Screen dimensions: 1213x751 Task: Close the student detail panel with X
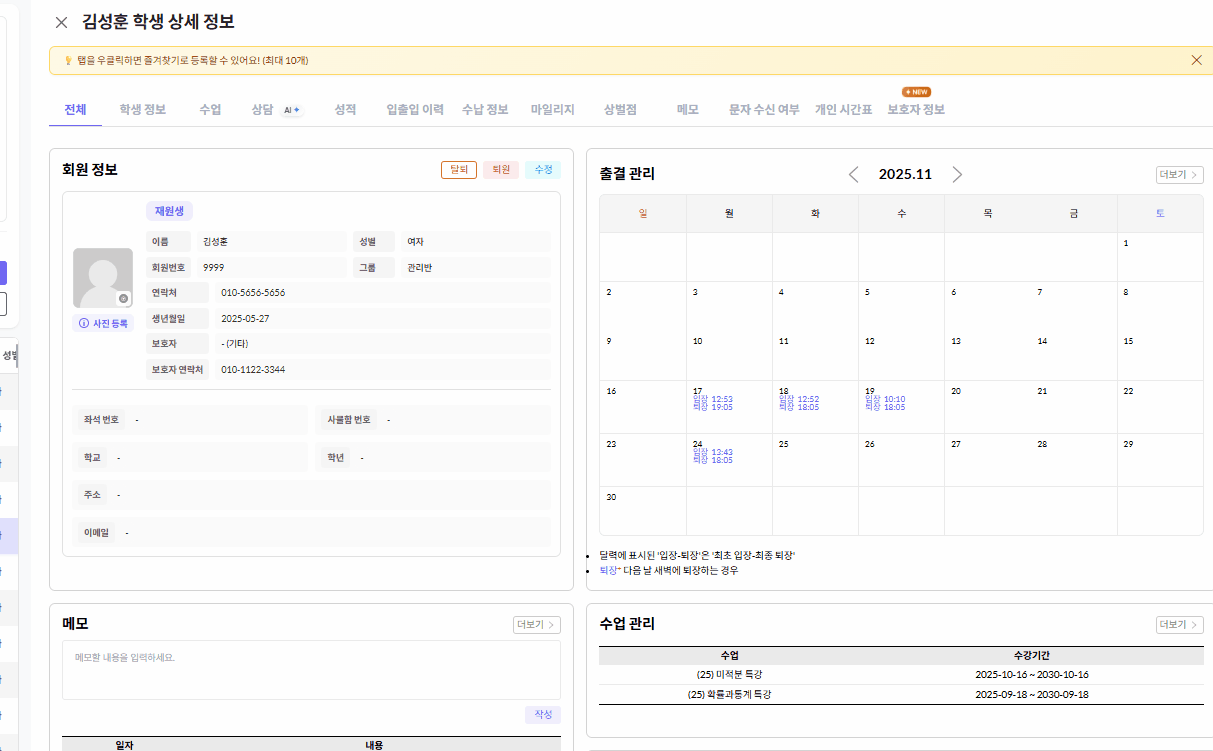pyautogui.click(x=62, y=22)
